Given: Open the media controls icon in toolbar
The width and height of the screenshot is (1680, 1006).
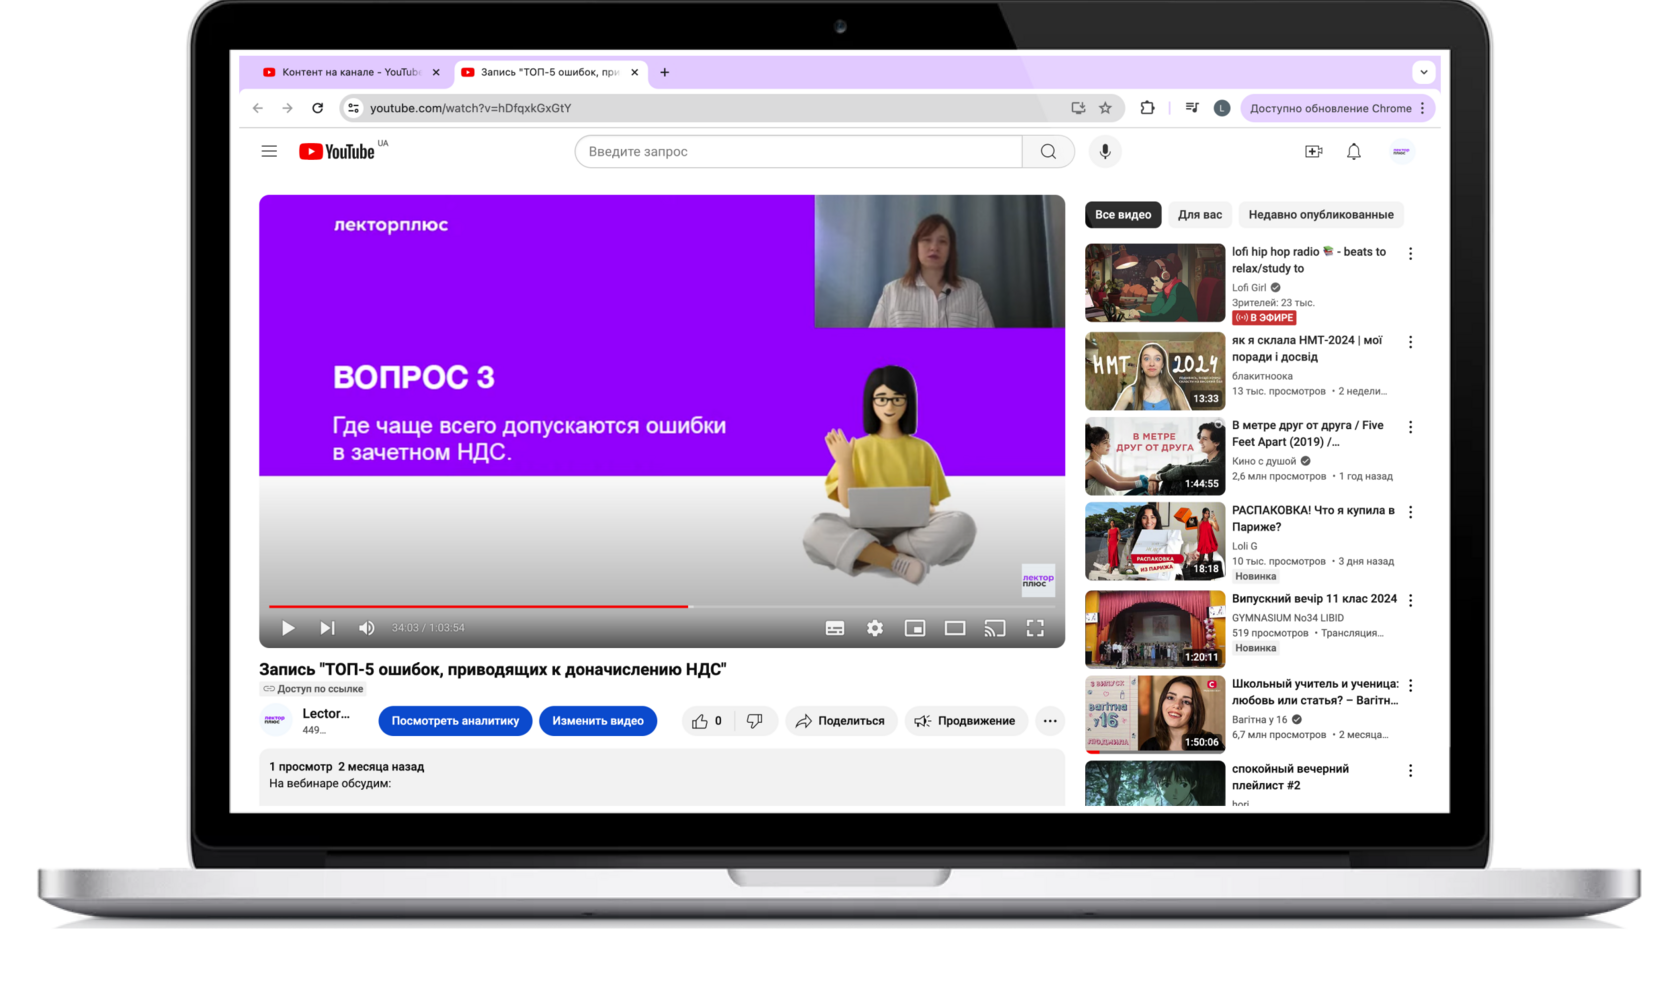Looking at the screenshot, I should pyautogui.click(x=1192, y=108).
